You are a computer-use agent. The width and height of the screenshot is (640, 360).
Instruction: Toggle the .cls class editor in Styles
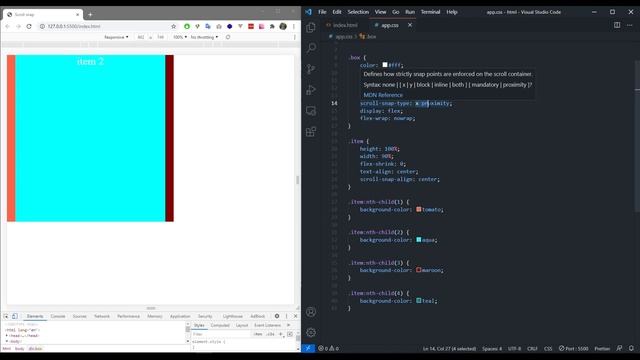click(x=271, y=334)
